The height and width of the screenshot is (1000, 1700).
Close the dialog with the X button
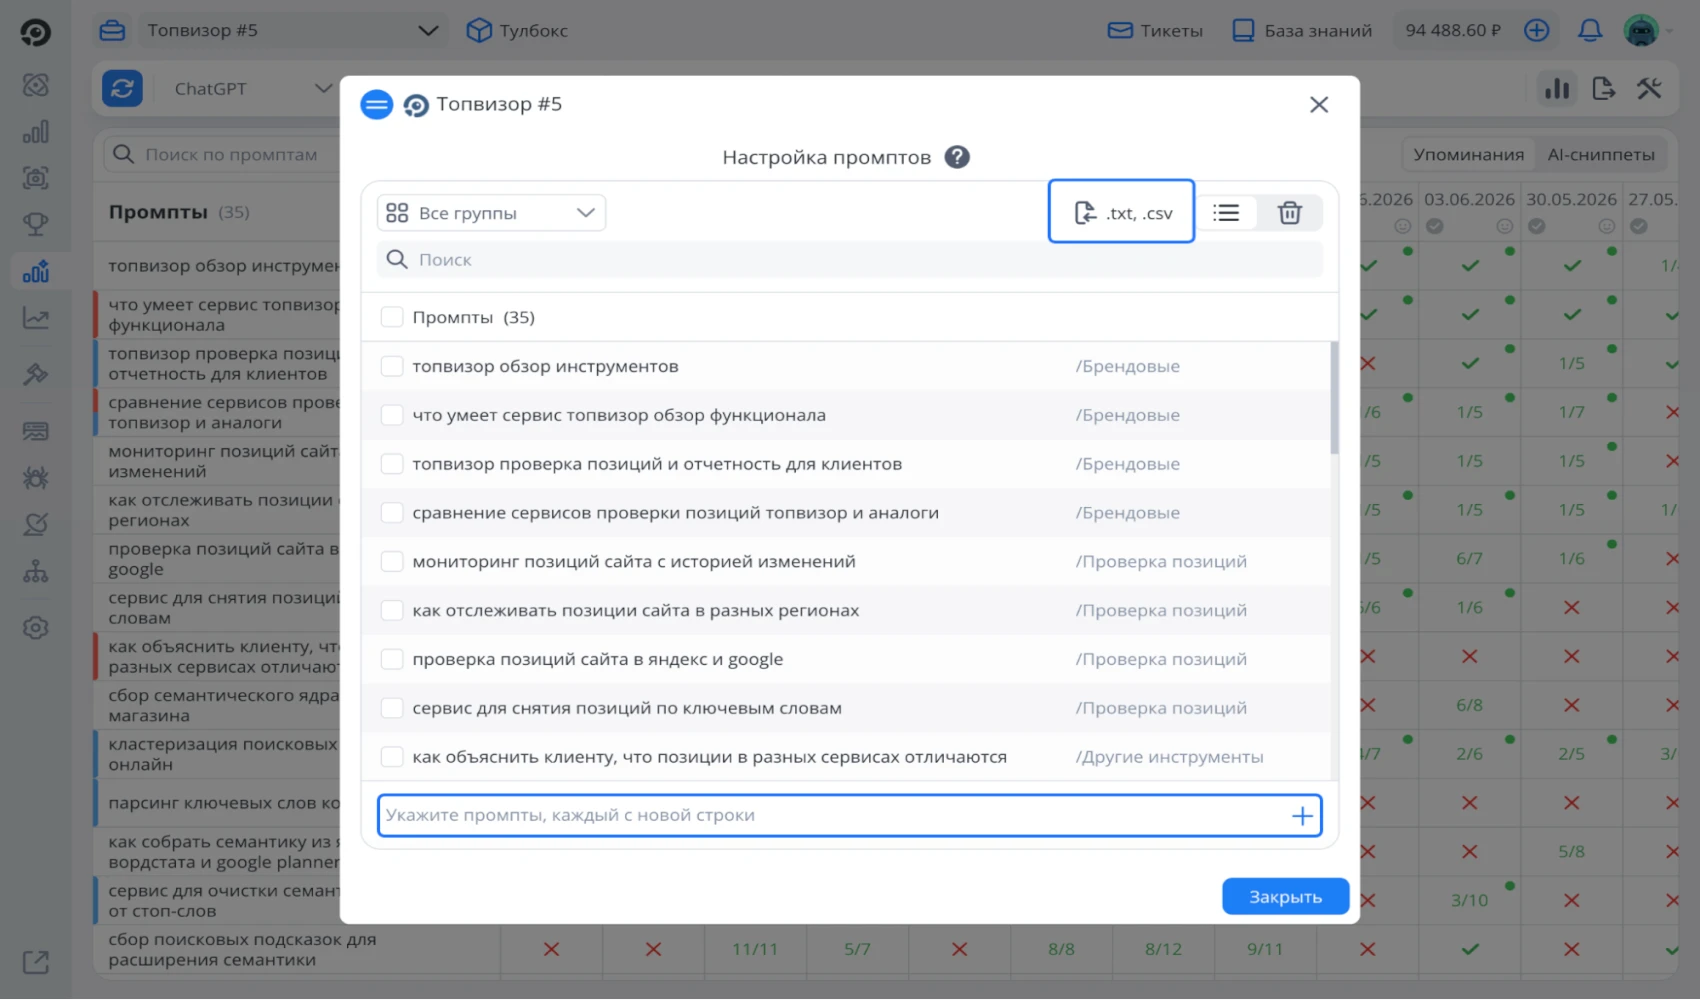tap(1319, 104)
